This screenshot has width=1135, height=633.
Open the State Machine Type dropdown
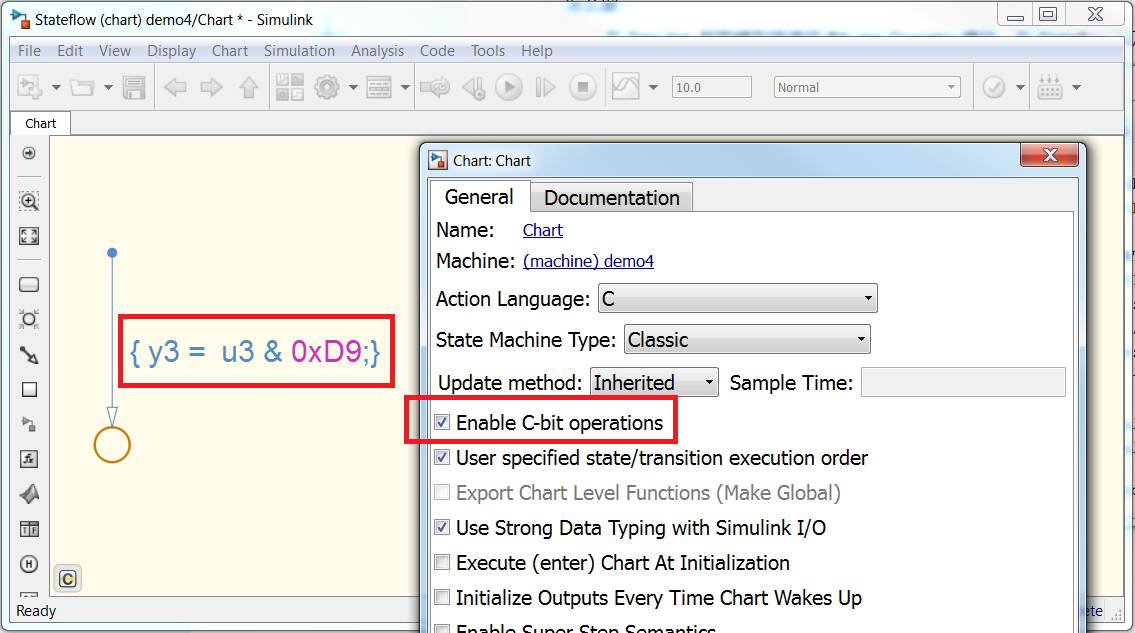point(747,339)
